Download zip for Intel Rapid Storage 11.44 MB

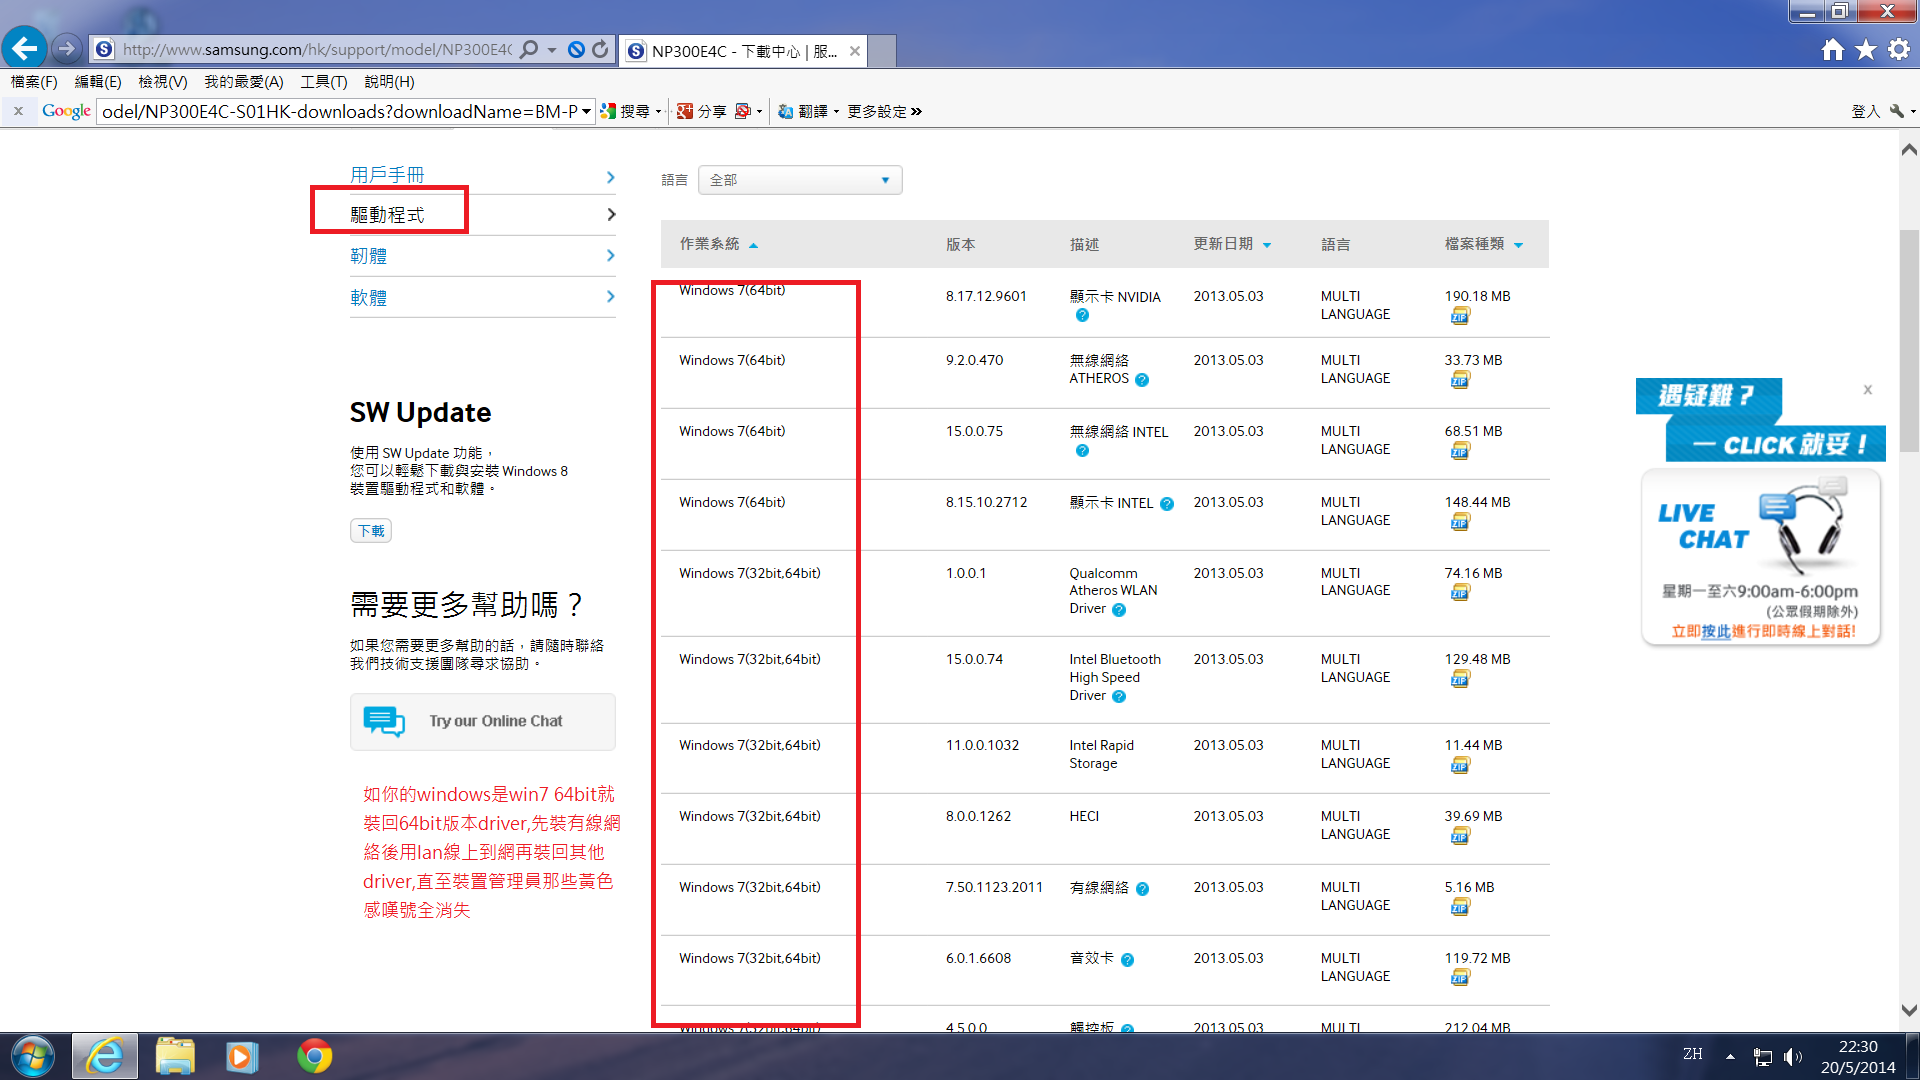tap(1460, 765)
